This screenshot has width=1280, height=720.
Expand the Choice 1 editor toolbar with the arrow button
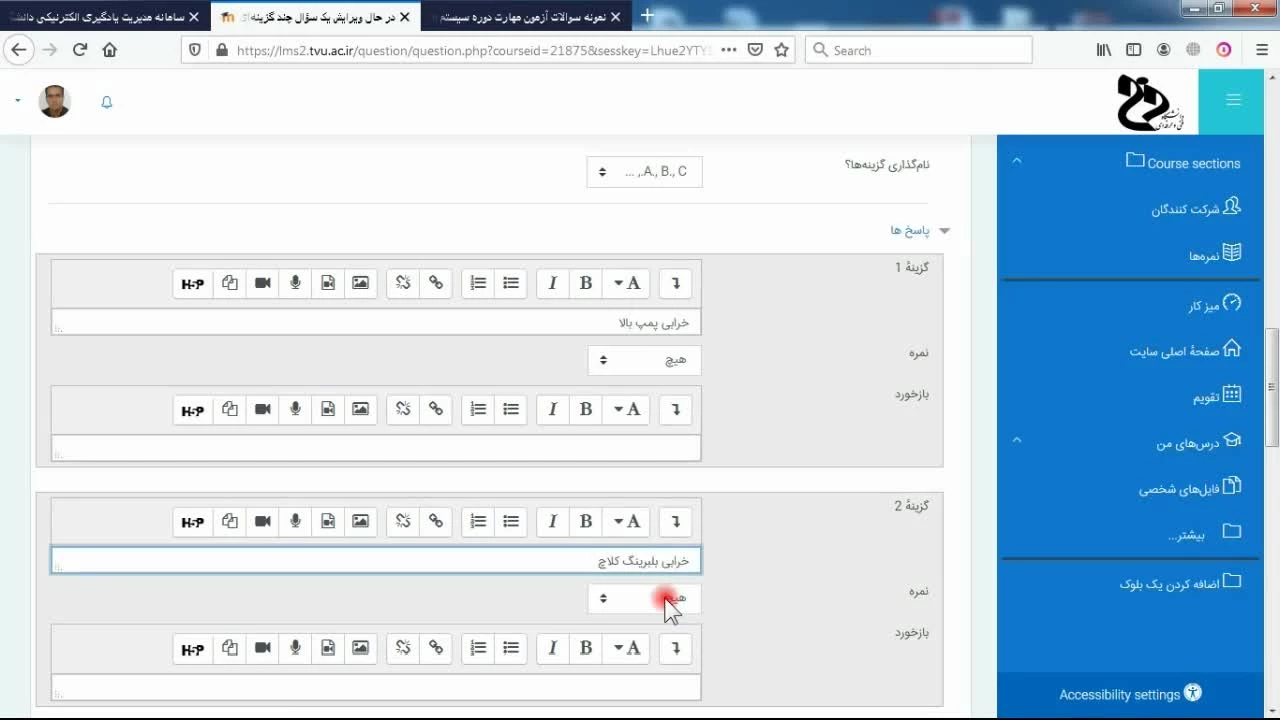(676, 283)
